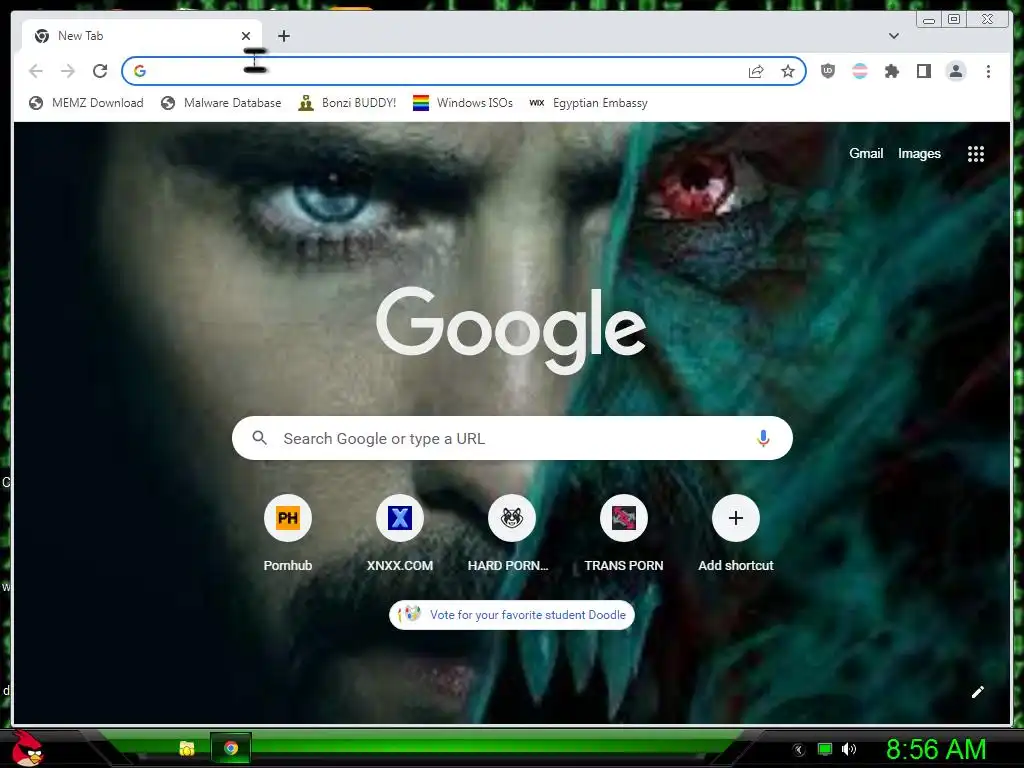1024x768 pixels.
Task: Bookmark this tab with the star icon
Action: click(x=788, y=71)
